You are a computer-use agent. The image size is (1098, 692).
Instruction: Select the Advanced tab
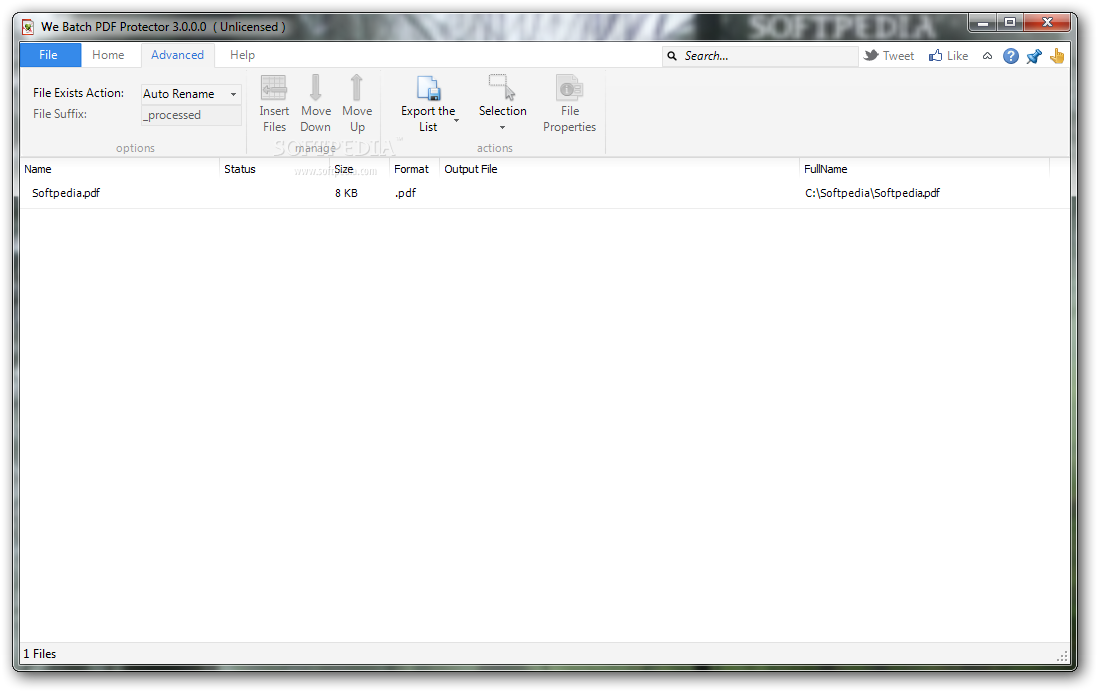pos(177,55)
